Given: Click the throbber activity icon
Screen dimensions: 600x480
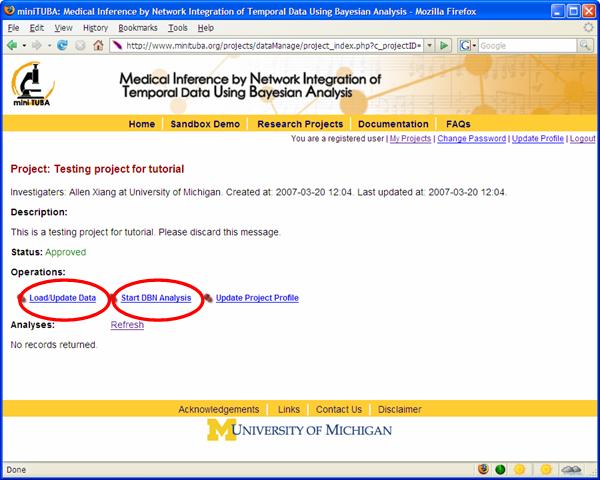Looking at the screenshot, I should pyautogui.click(x=588, y=28).
